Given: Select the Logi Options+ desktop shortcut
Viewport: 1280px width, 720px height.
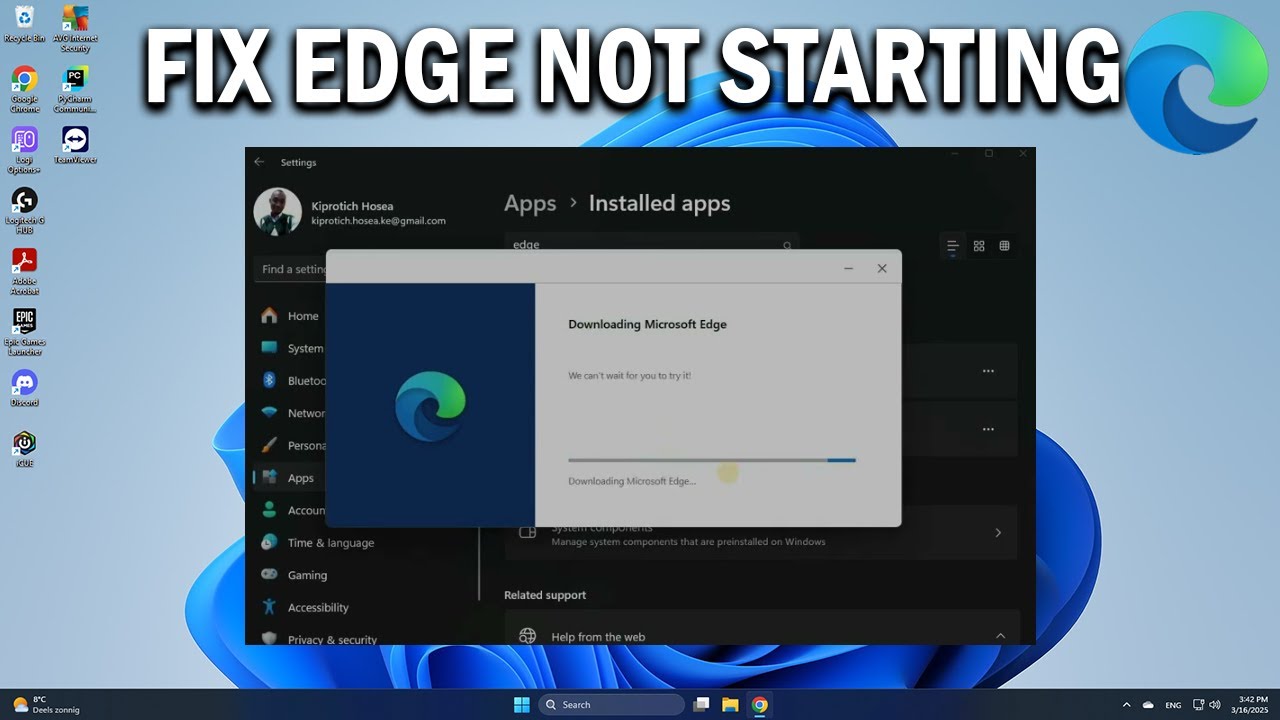Looking at the screenshot, I should point(24,150).
